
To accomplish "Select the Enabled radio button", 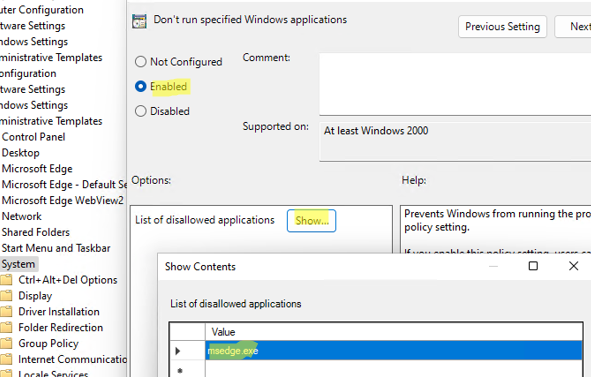I will pos(140,86).
